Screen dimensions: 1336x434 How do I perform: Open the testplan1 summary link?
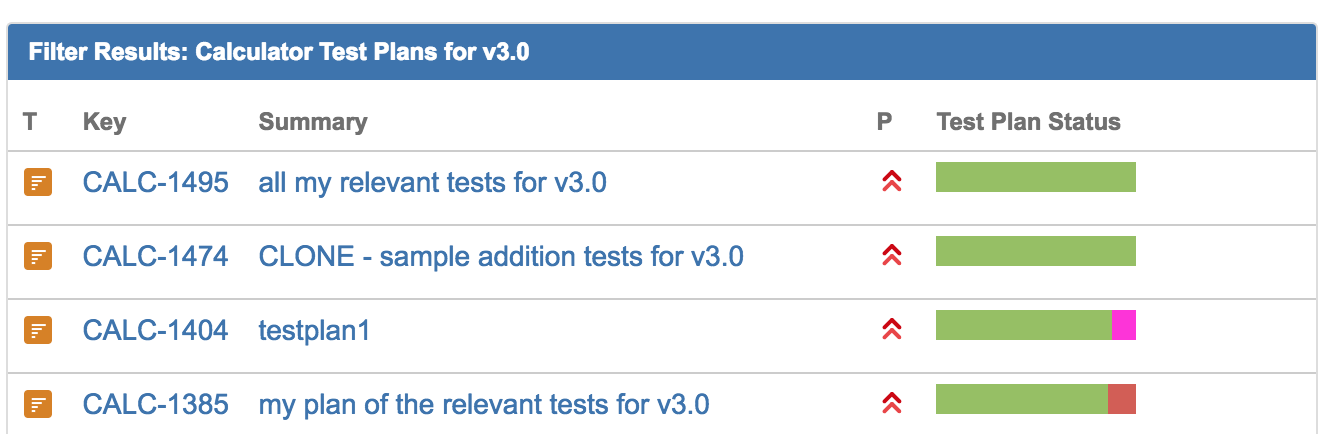(x=314, y=331)
